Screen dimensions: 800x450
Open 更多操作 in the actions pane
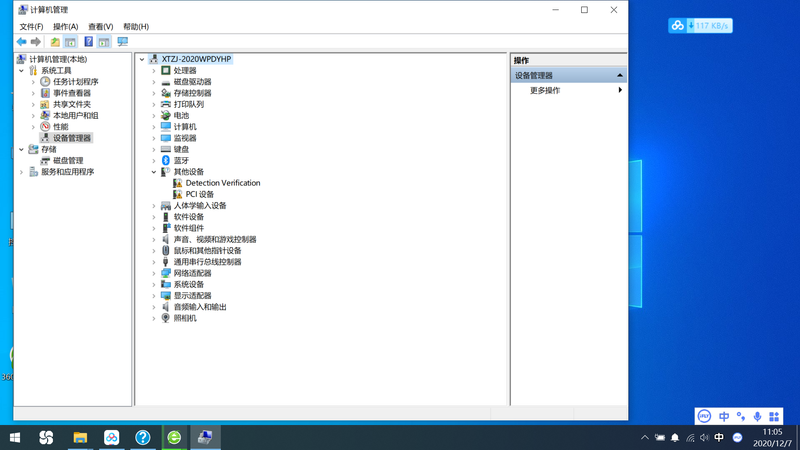point(545,90)
